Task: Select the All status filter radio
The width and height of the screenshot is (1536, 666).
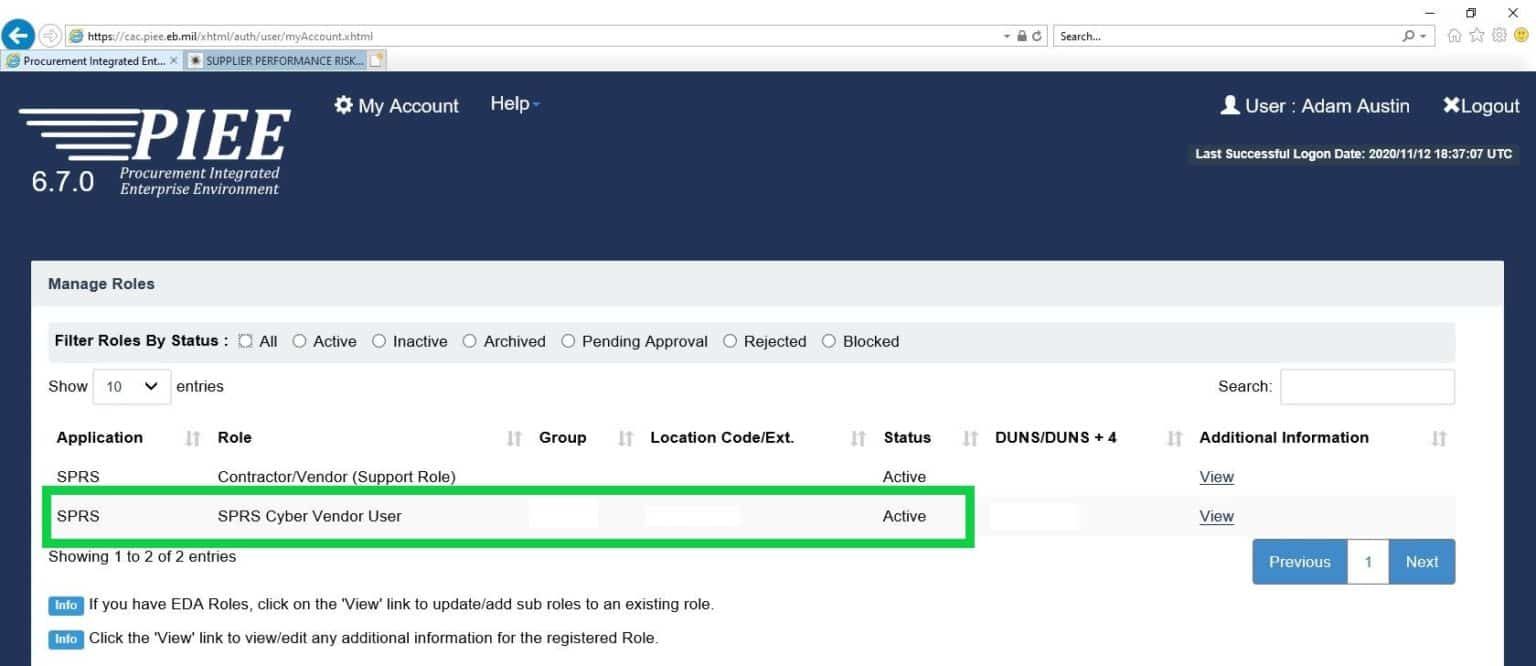Action: pyautogui.click(x=246, y=341)
